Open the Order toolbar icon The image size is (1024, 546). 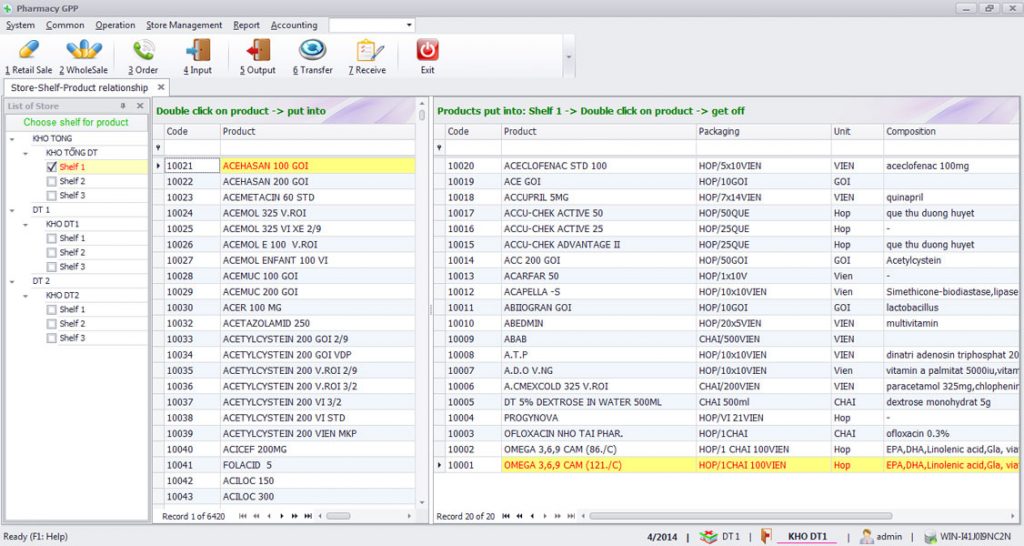point(143,51)
